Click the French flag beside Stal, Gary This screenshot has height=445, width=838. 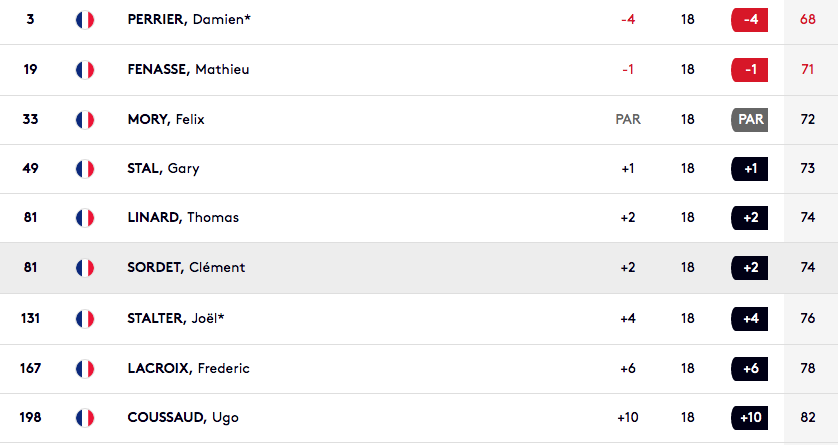click(x=85, y=169)
